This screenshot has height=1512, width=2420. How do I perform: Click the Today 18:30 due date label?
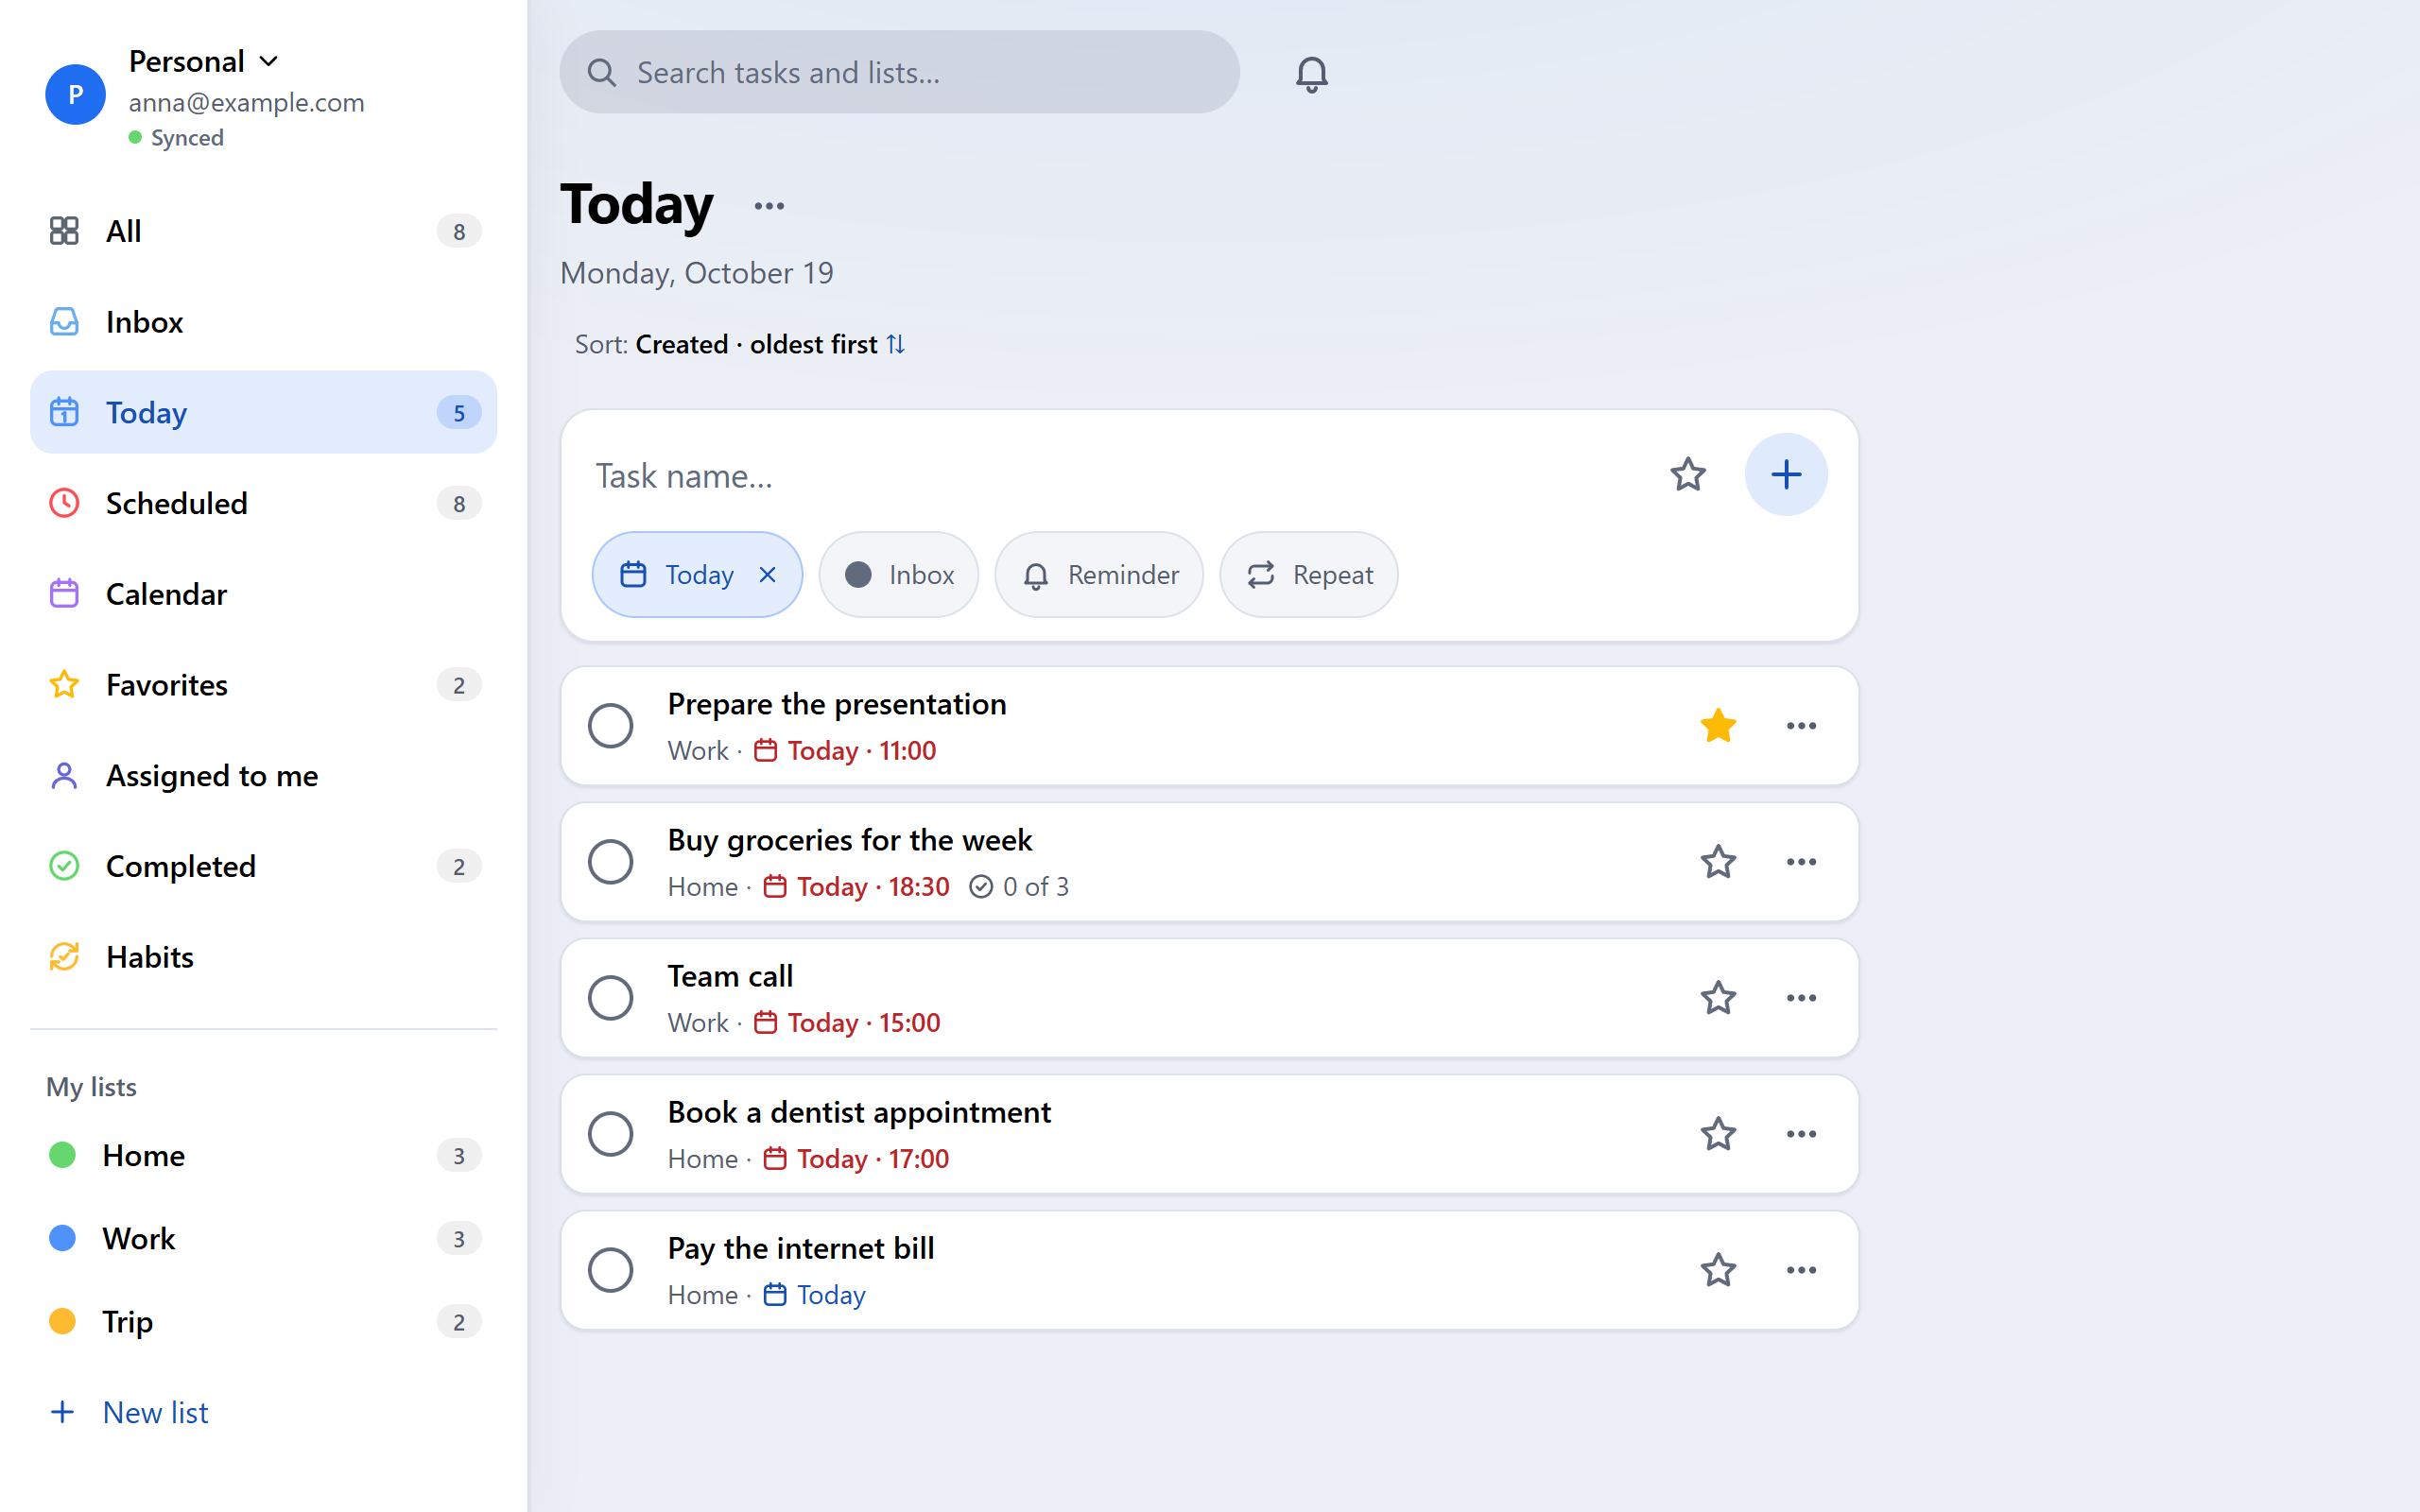(856, 887)
